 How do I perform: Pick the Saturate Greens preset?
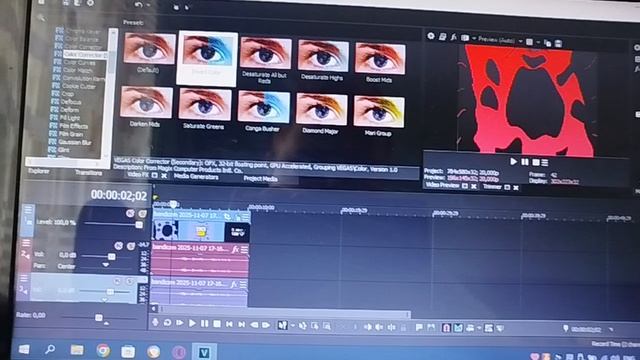point(204,109)
